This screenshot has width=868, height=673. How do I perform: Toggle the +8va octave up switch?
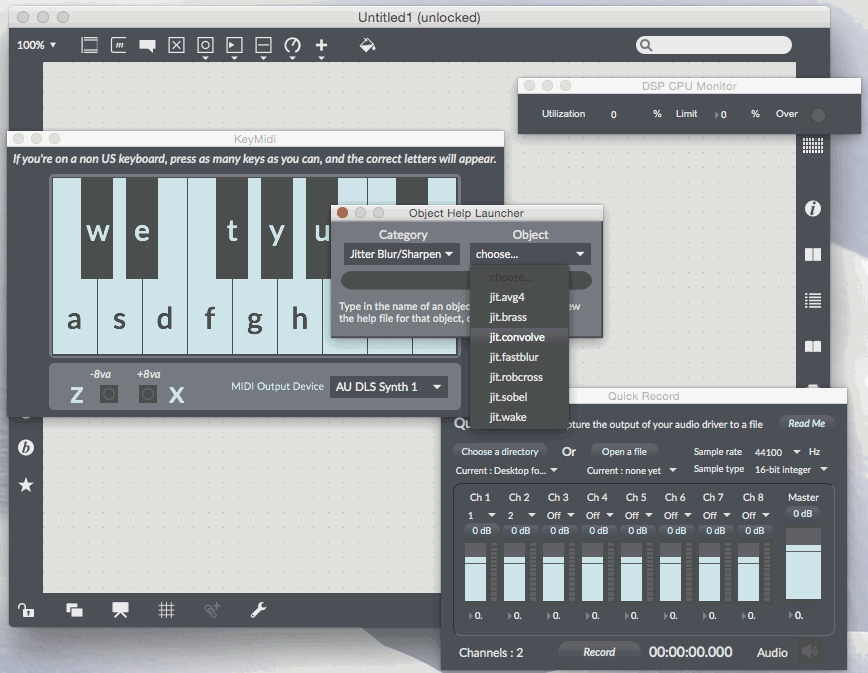point(148,394)
